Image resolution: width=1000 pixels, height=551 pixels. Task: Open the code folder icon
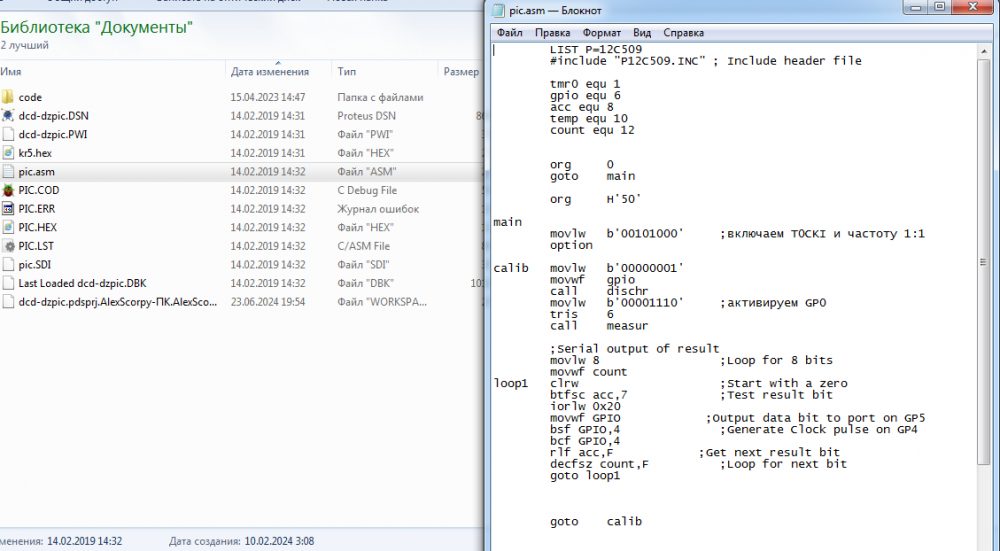tap(9, 97)
